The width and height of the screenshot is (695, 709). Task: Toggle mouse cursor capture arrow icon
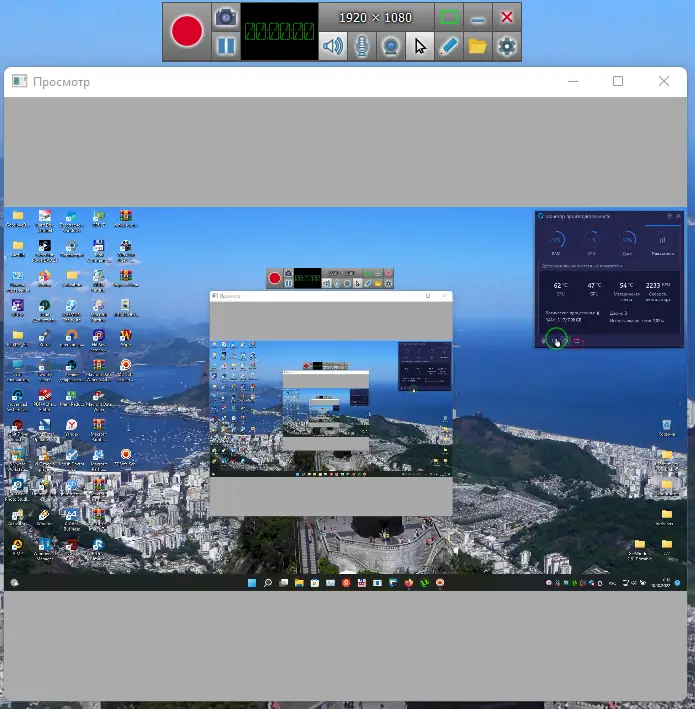point(420,46)
